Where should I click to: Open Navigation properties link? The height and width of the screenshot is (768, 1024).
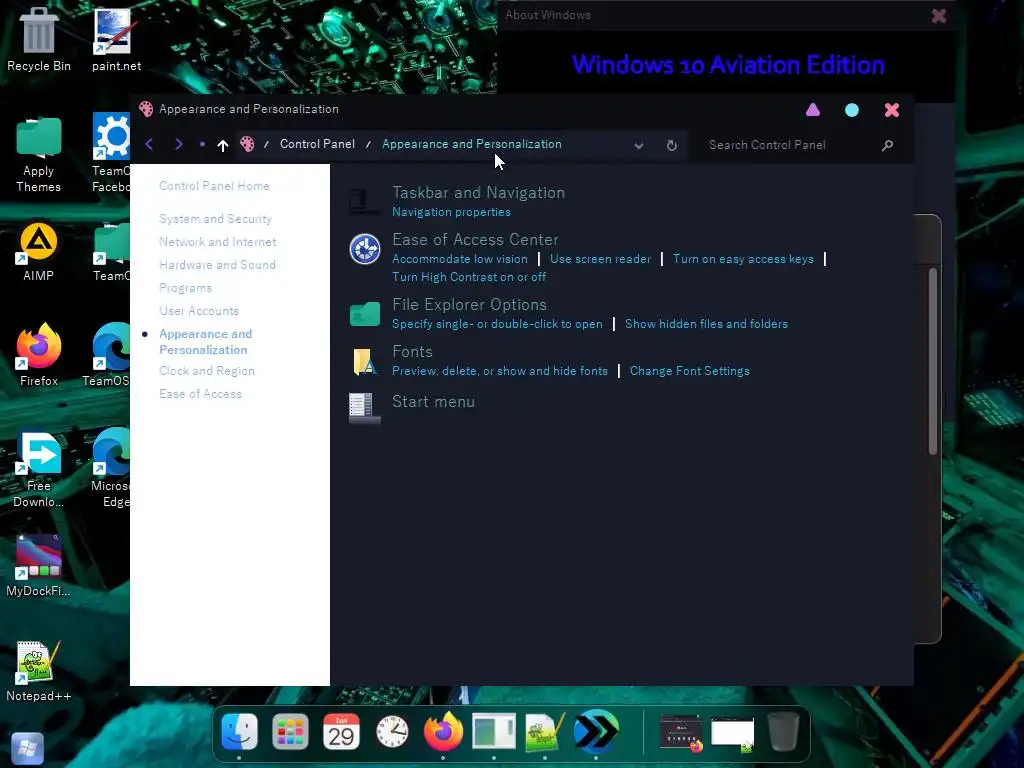(451, 212)
